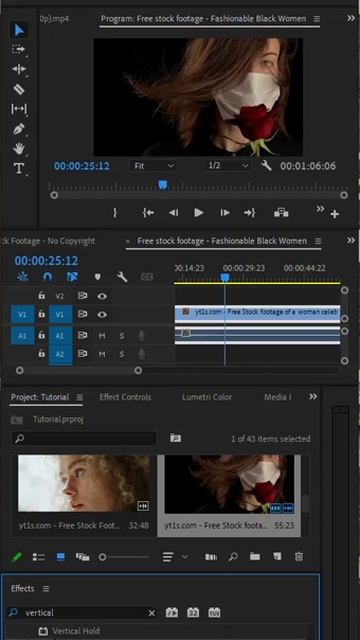Toggle V1 track output eye
The image size is (360, 640).
tap(102, 314)
